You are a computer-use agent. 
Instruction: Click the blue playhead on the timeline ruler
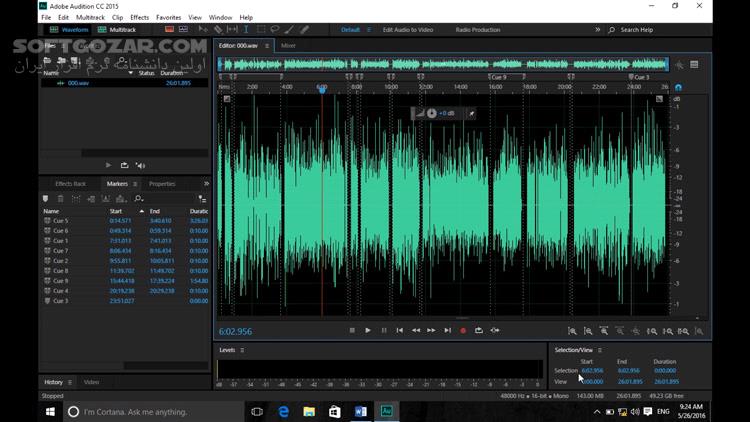tap(322, 89)
